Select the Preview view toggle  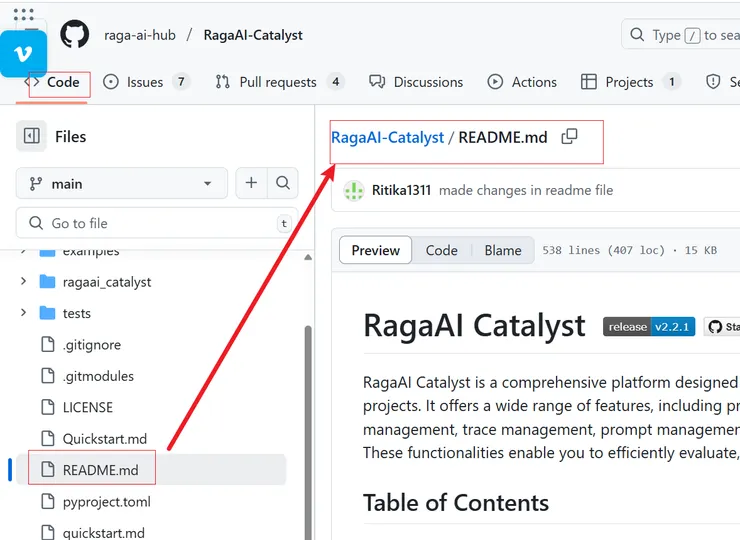click(376, 250)
